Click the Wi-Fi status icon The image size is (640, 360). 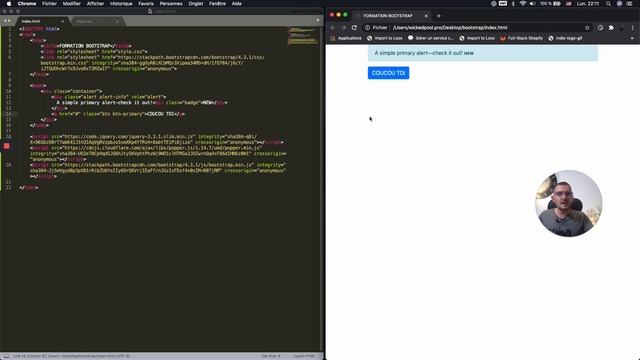[523, 4]
